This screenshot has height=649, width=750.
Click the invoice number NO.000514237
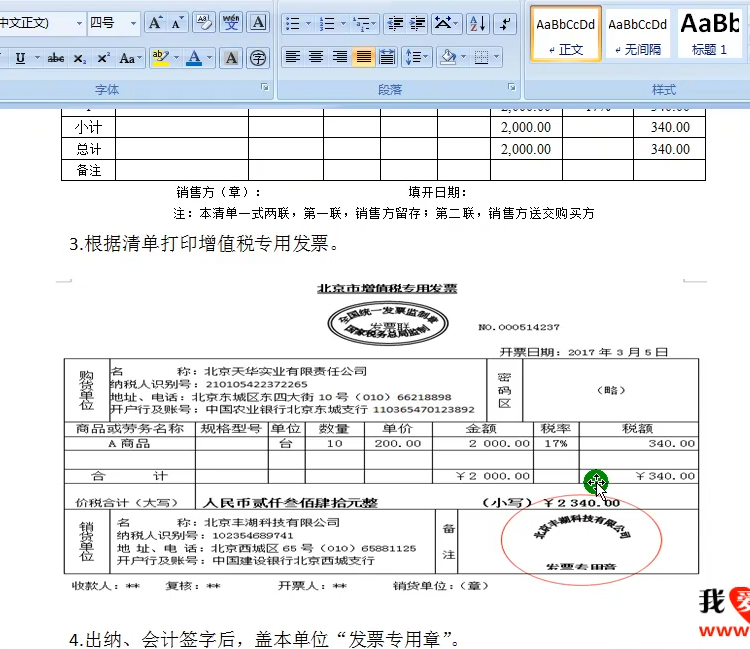[519, 327]
